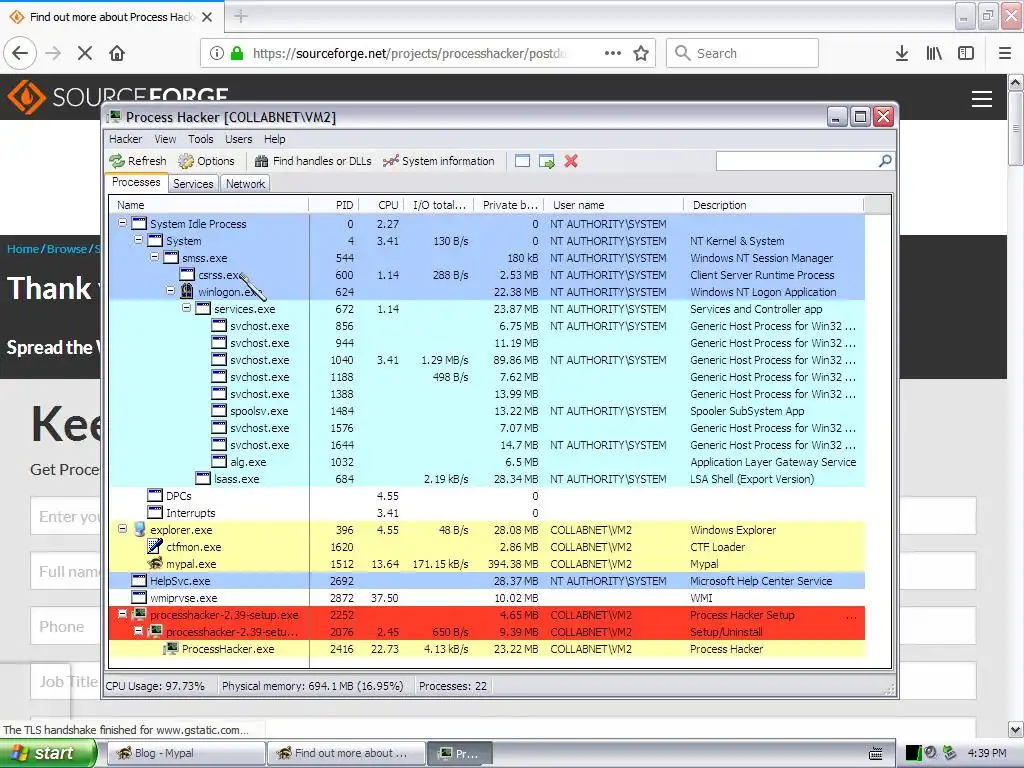The image size is (1024, 768).
Task: Sort the process list by the Name column
Action: click(x=208, y=205)
